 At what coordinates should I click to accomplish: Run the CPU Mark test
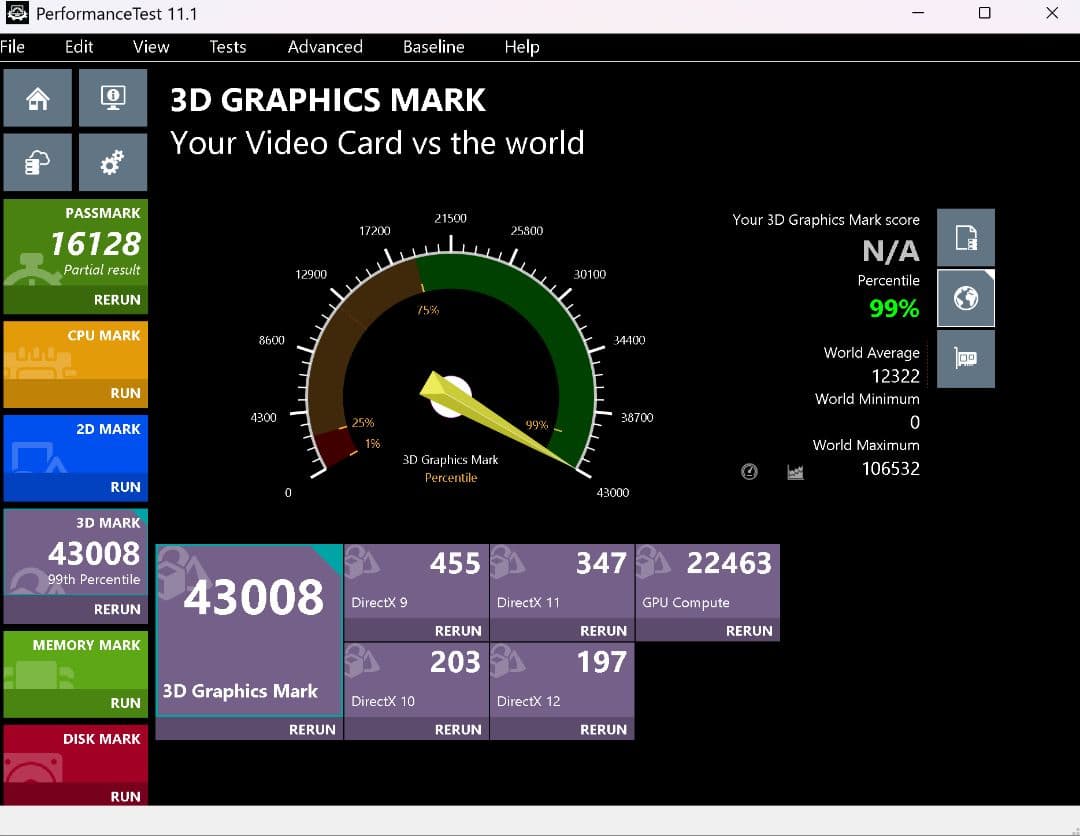tap(125, 393)
